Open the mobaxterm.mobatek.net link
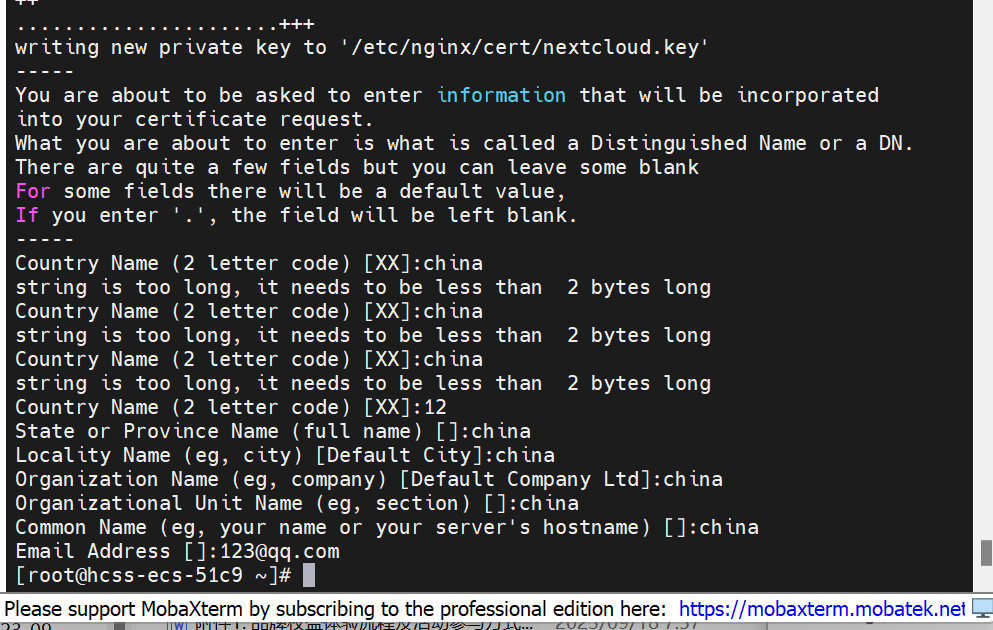 point(821,609)
